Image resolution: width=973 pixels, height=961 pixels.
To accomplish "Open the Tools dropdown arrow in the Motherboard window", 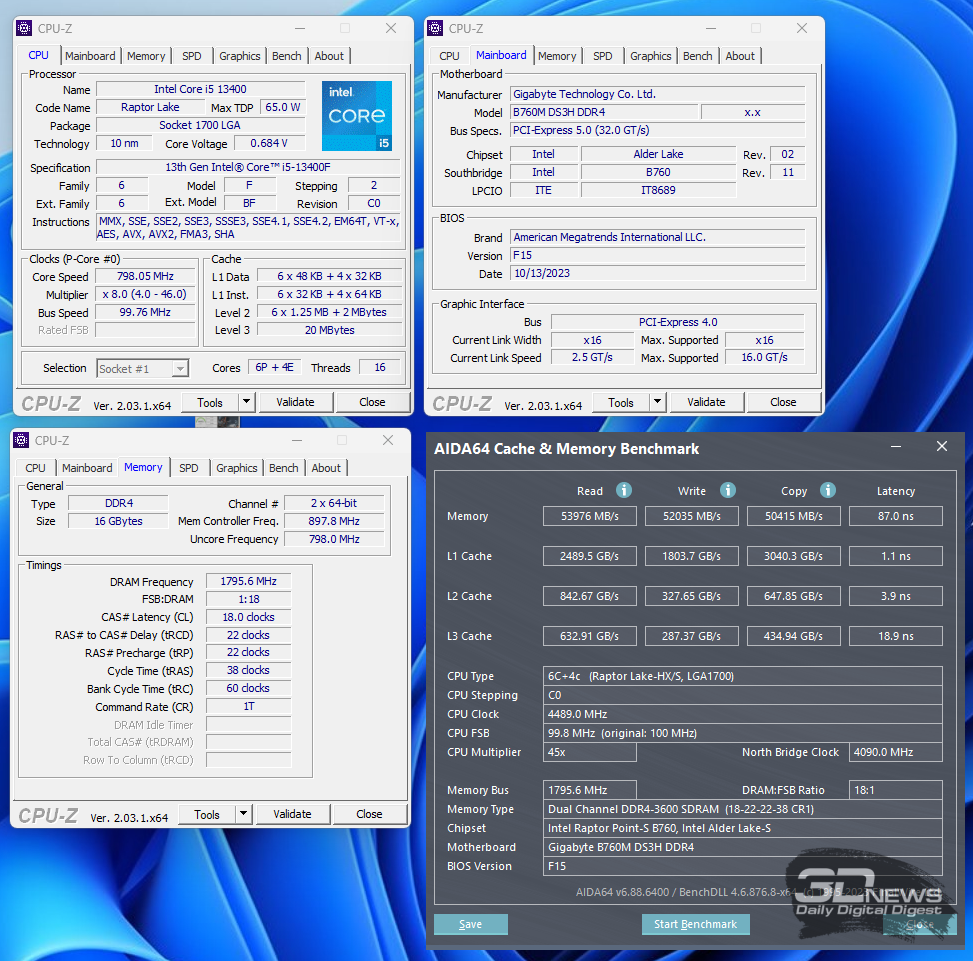I will (x=657, y=402).
